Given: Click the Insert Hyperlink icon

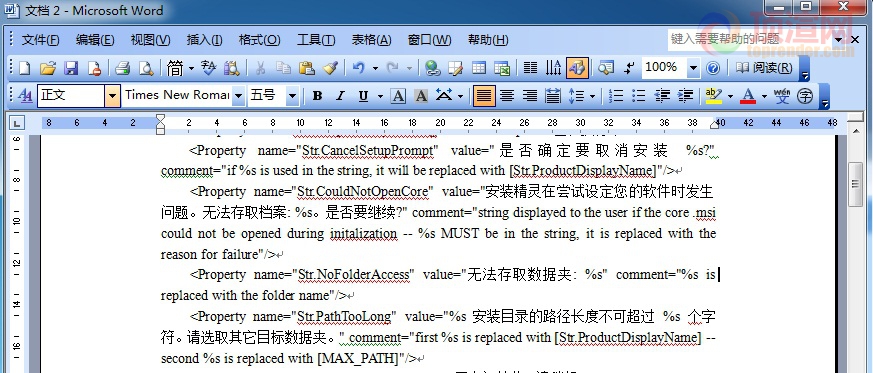Looking at the screenshot, I should tap(432, 68).
